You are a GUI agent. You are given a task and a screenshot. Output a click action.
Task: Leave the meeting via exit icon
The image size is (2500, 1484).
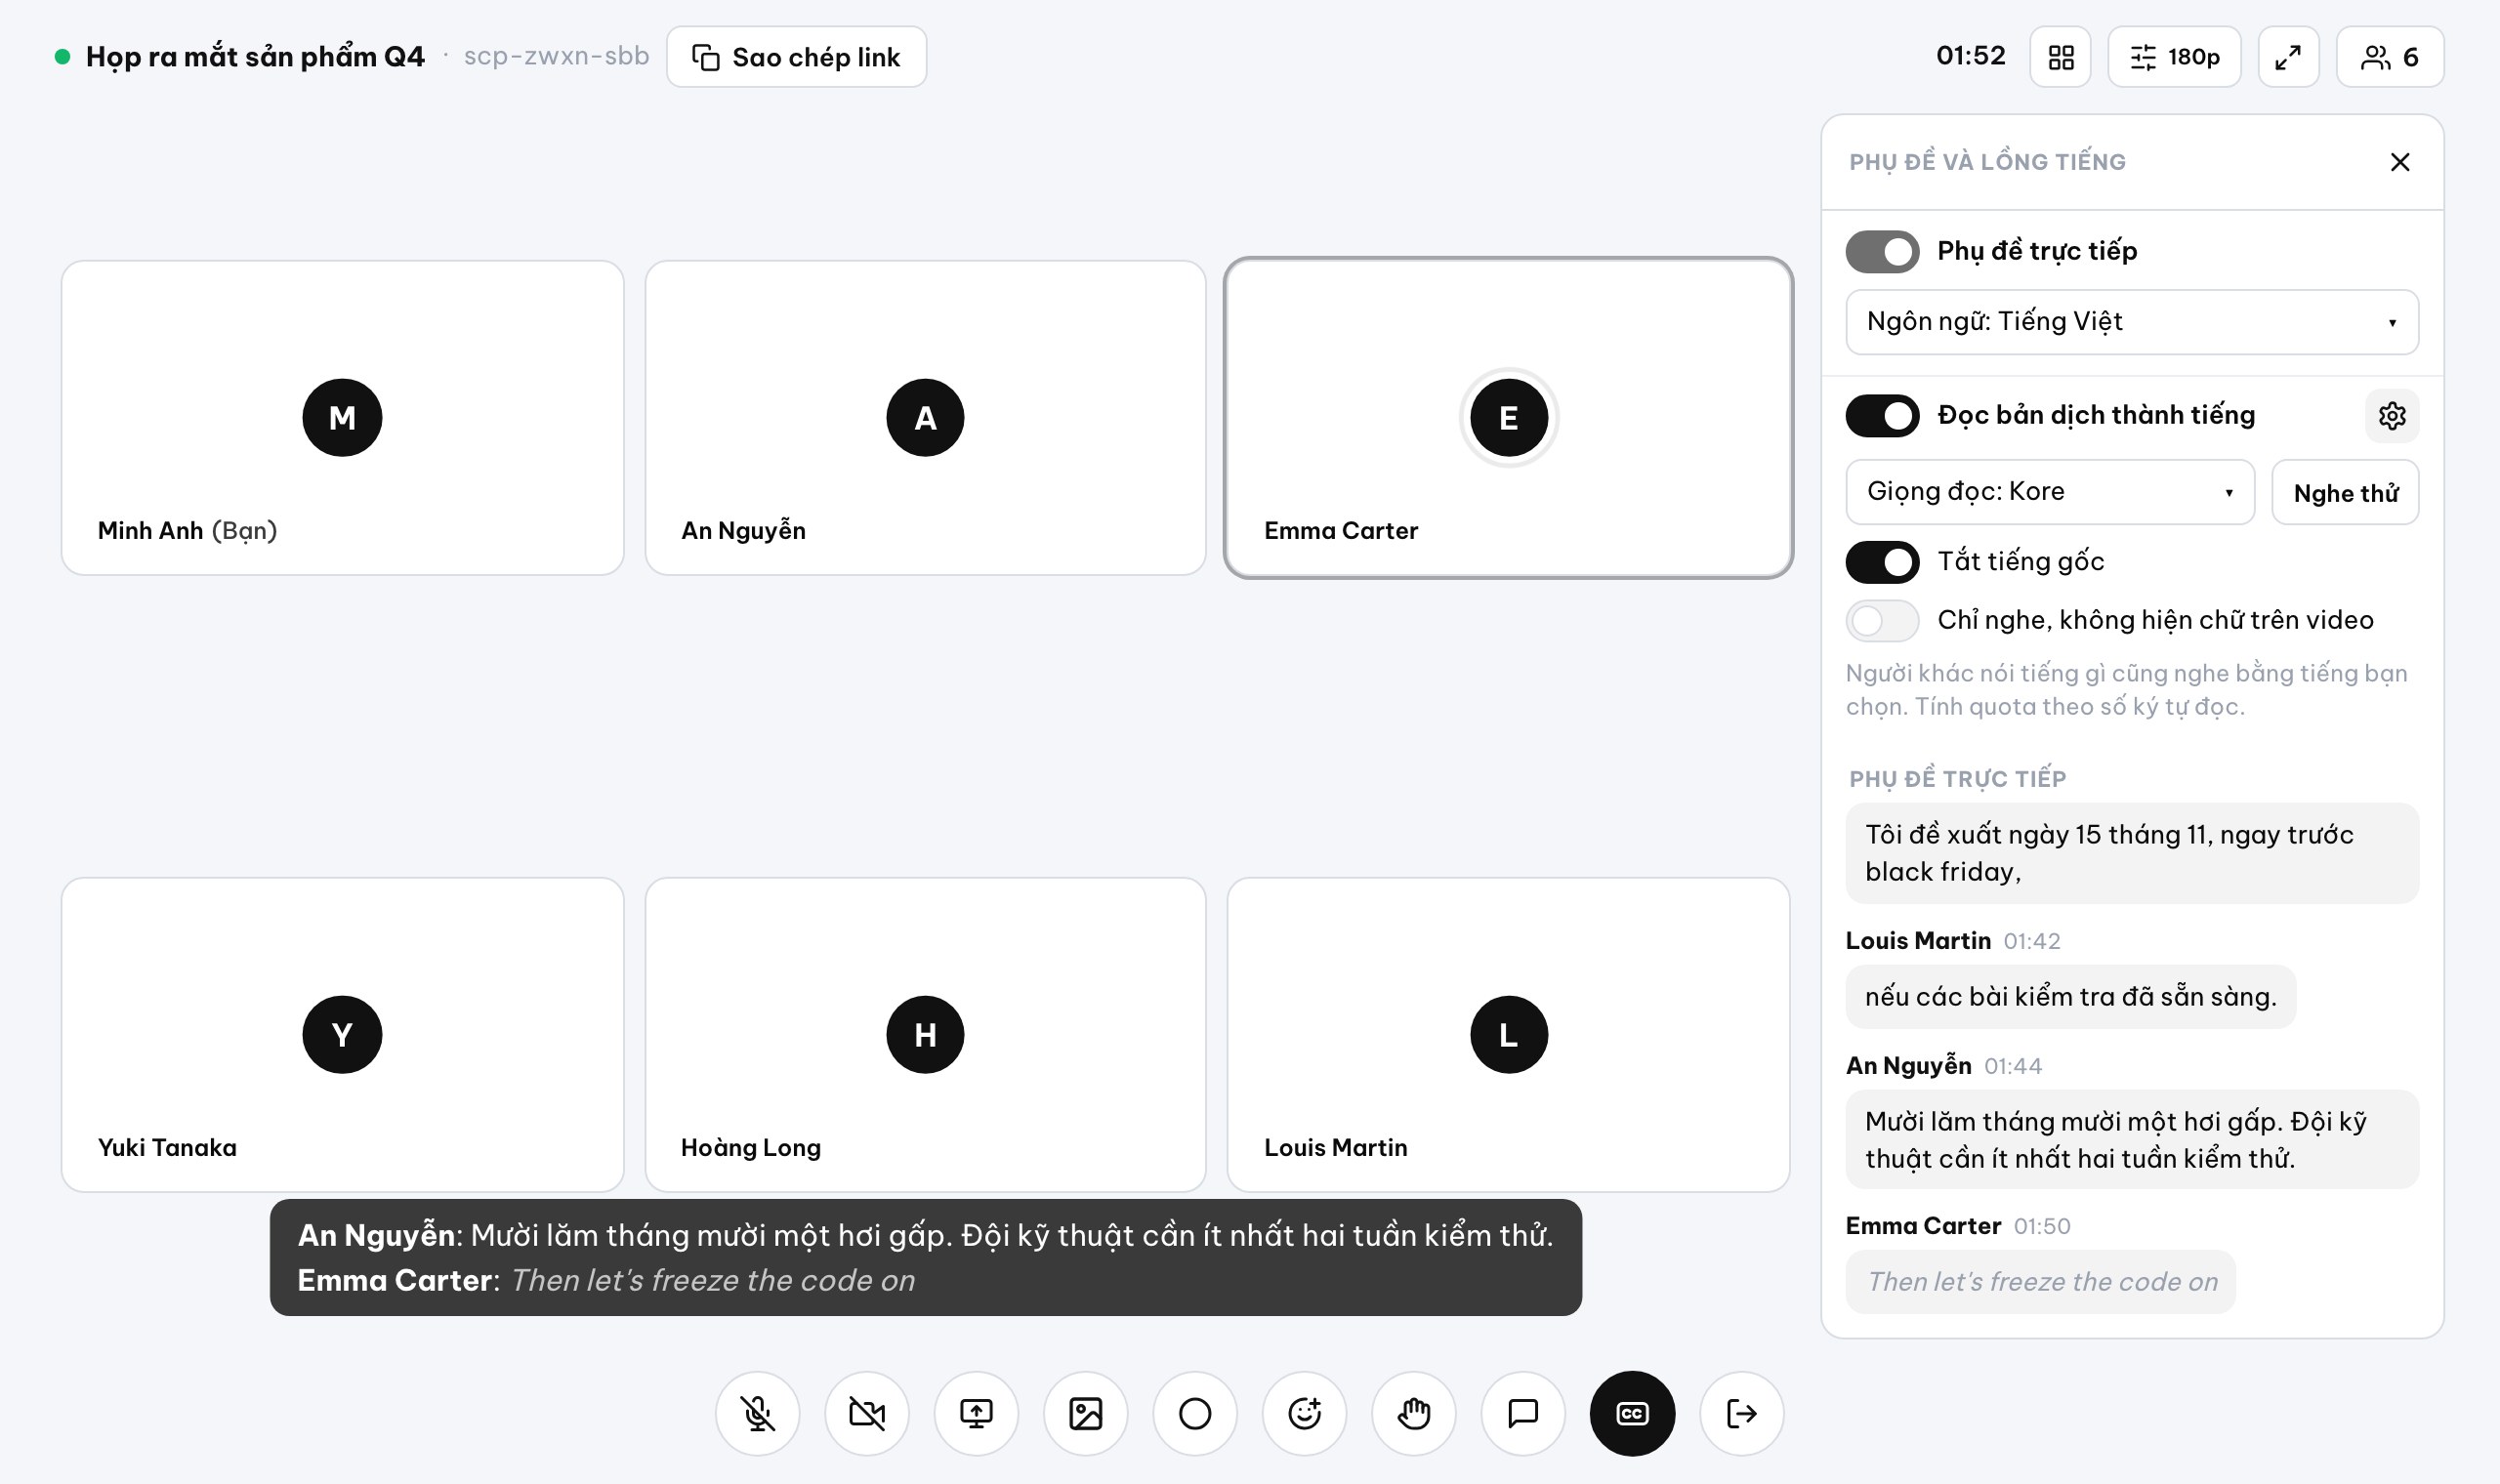point(1742,1413)
